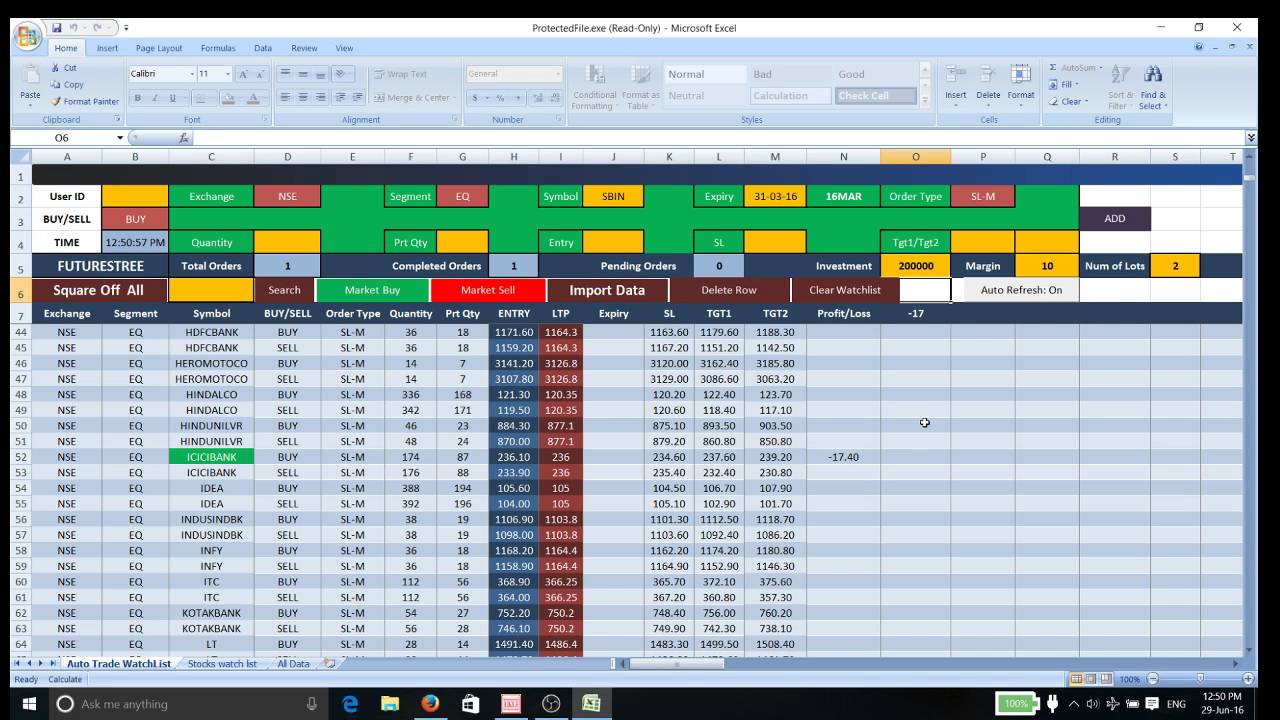Open the Formulas ribbon tab
This screenshot has height=720, width=1280.
[218, 48]
